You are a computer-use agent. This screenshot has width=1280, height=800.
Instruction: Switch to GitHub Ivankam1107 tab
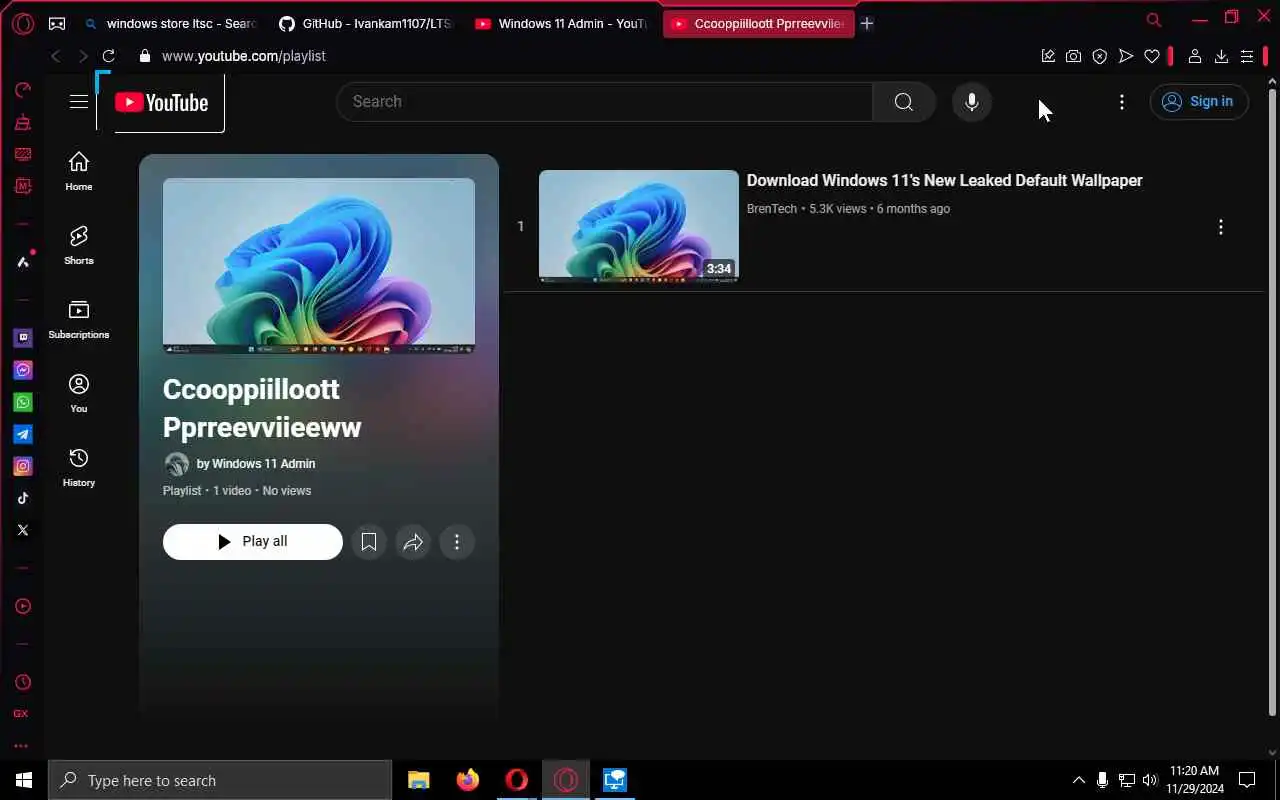[x=365, y=23]
